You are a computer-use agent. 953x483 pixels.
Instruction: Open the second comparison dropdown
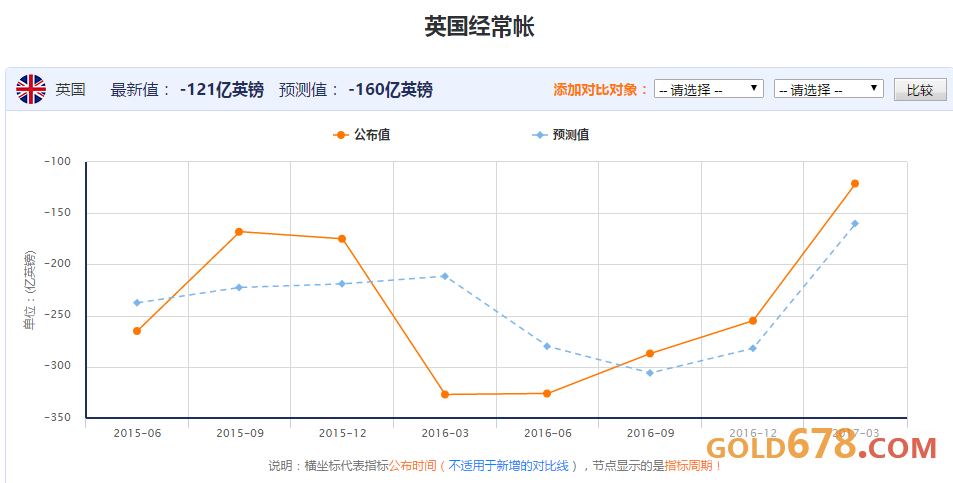(829, 89)
